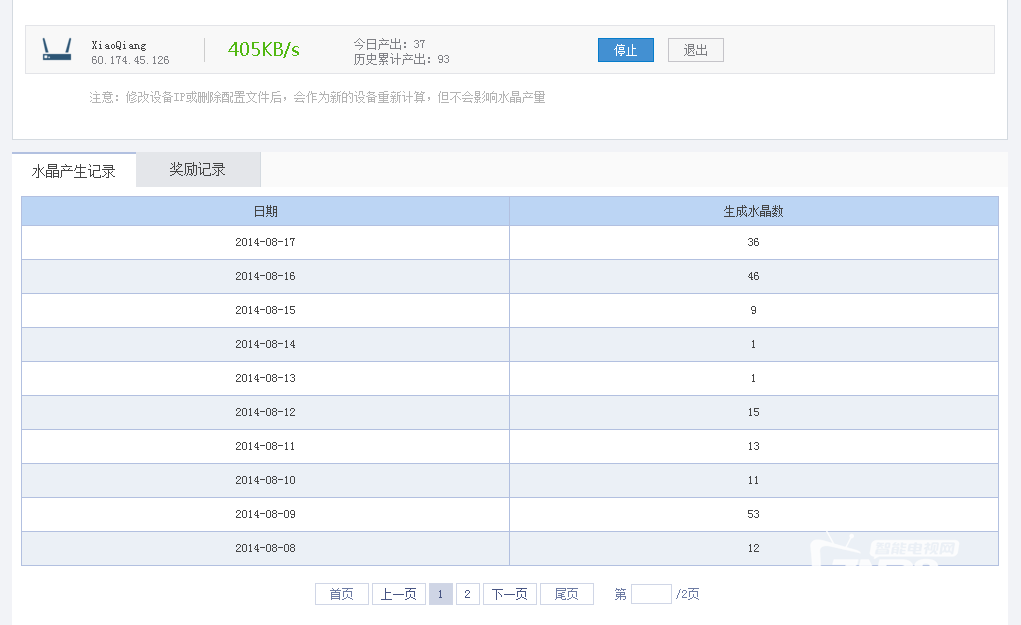
Task: Select date cell 2014-08-10
Action: [x=266, y=480]
